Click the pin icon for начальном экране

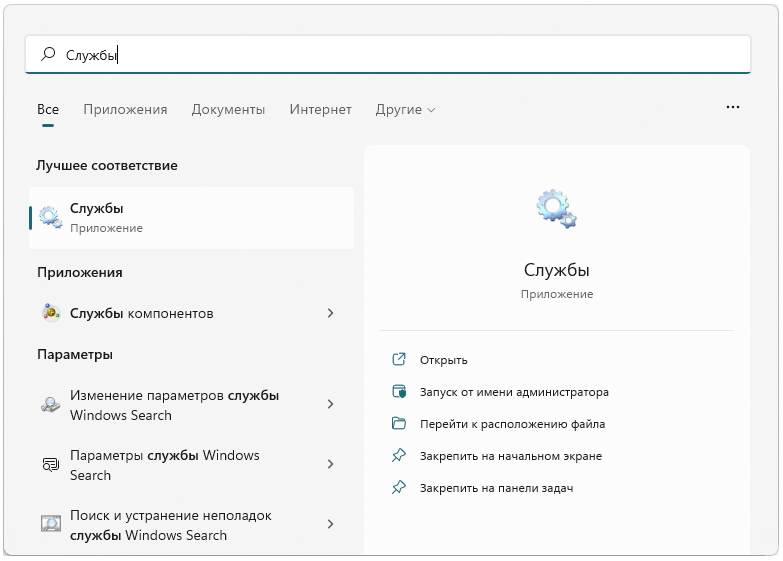(x=399, y=456)
